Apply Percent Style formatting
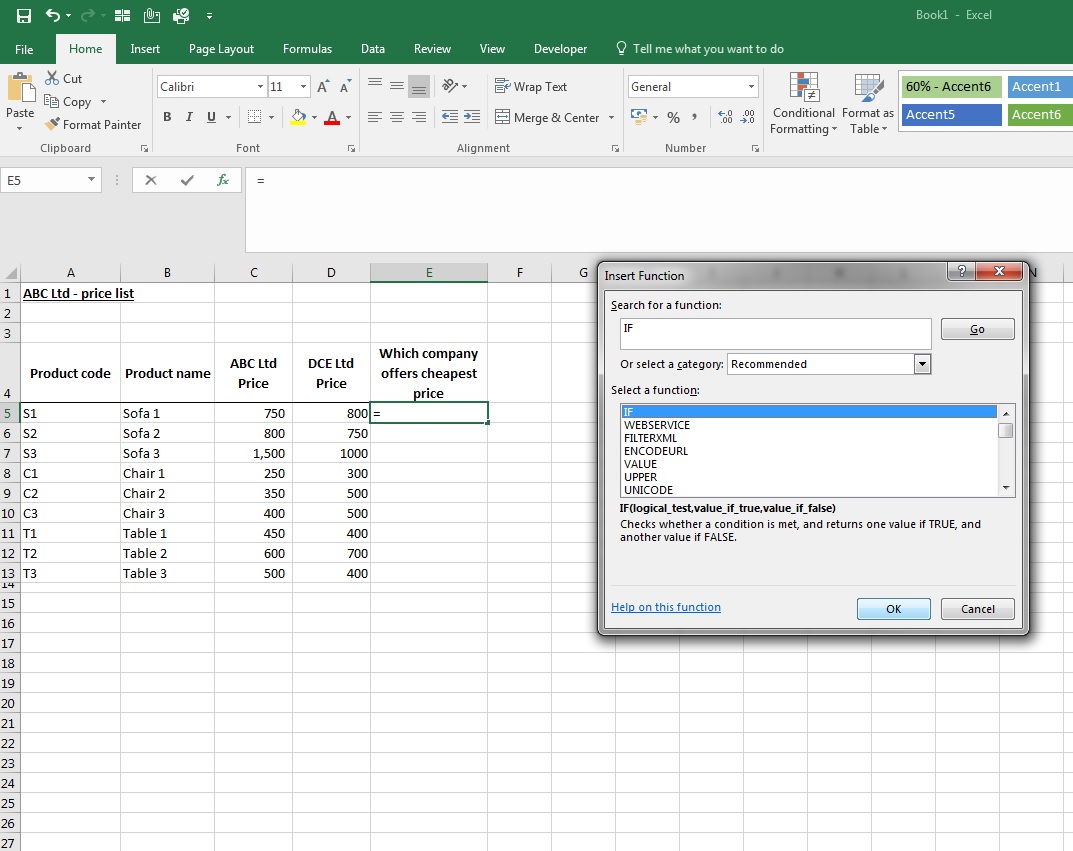 click(x=674, y=118)
